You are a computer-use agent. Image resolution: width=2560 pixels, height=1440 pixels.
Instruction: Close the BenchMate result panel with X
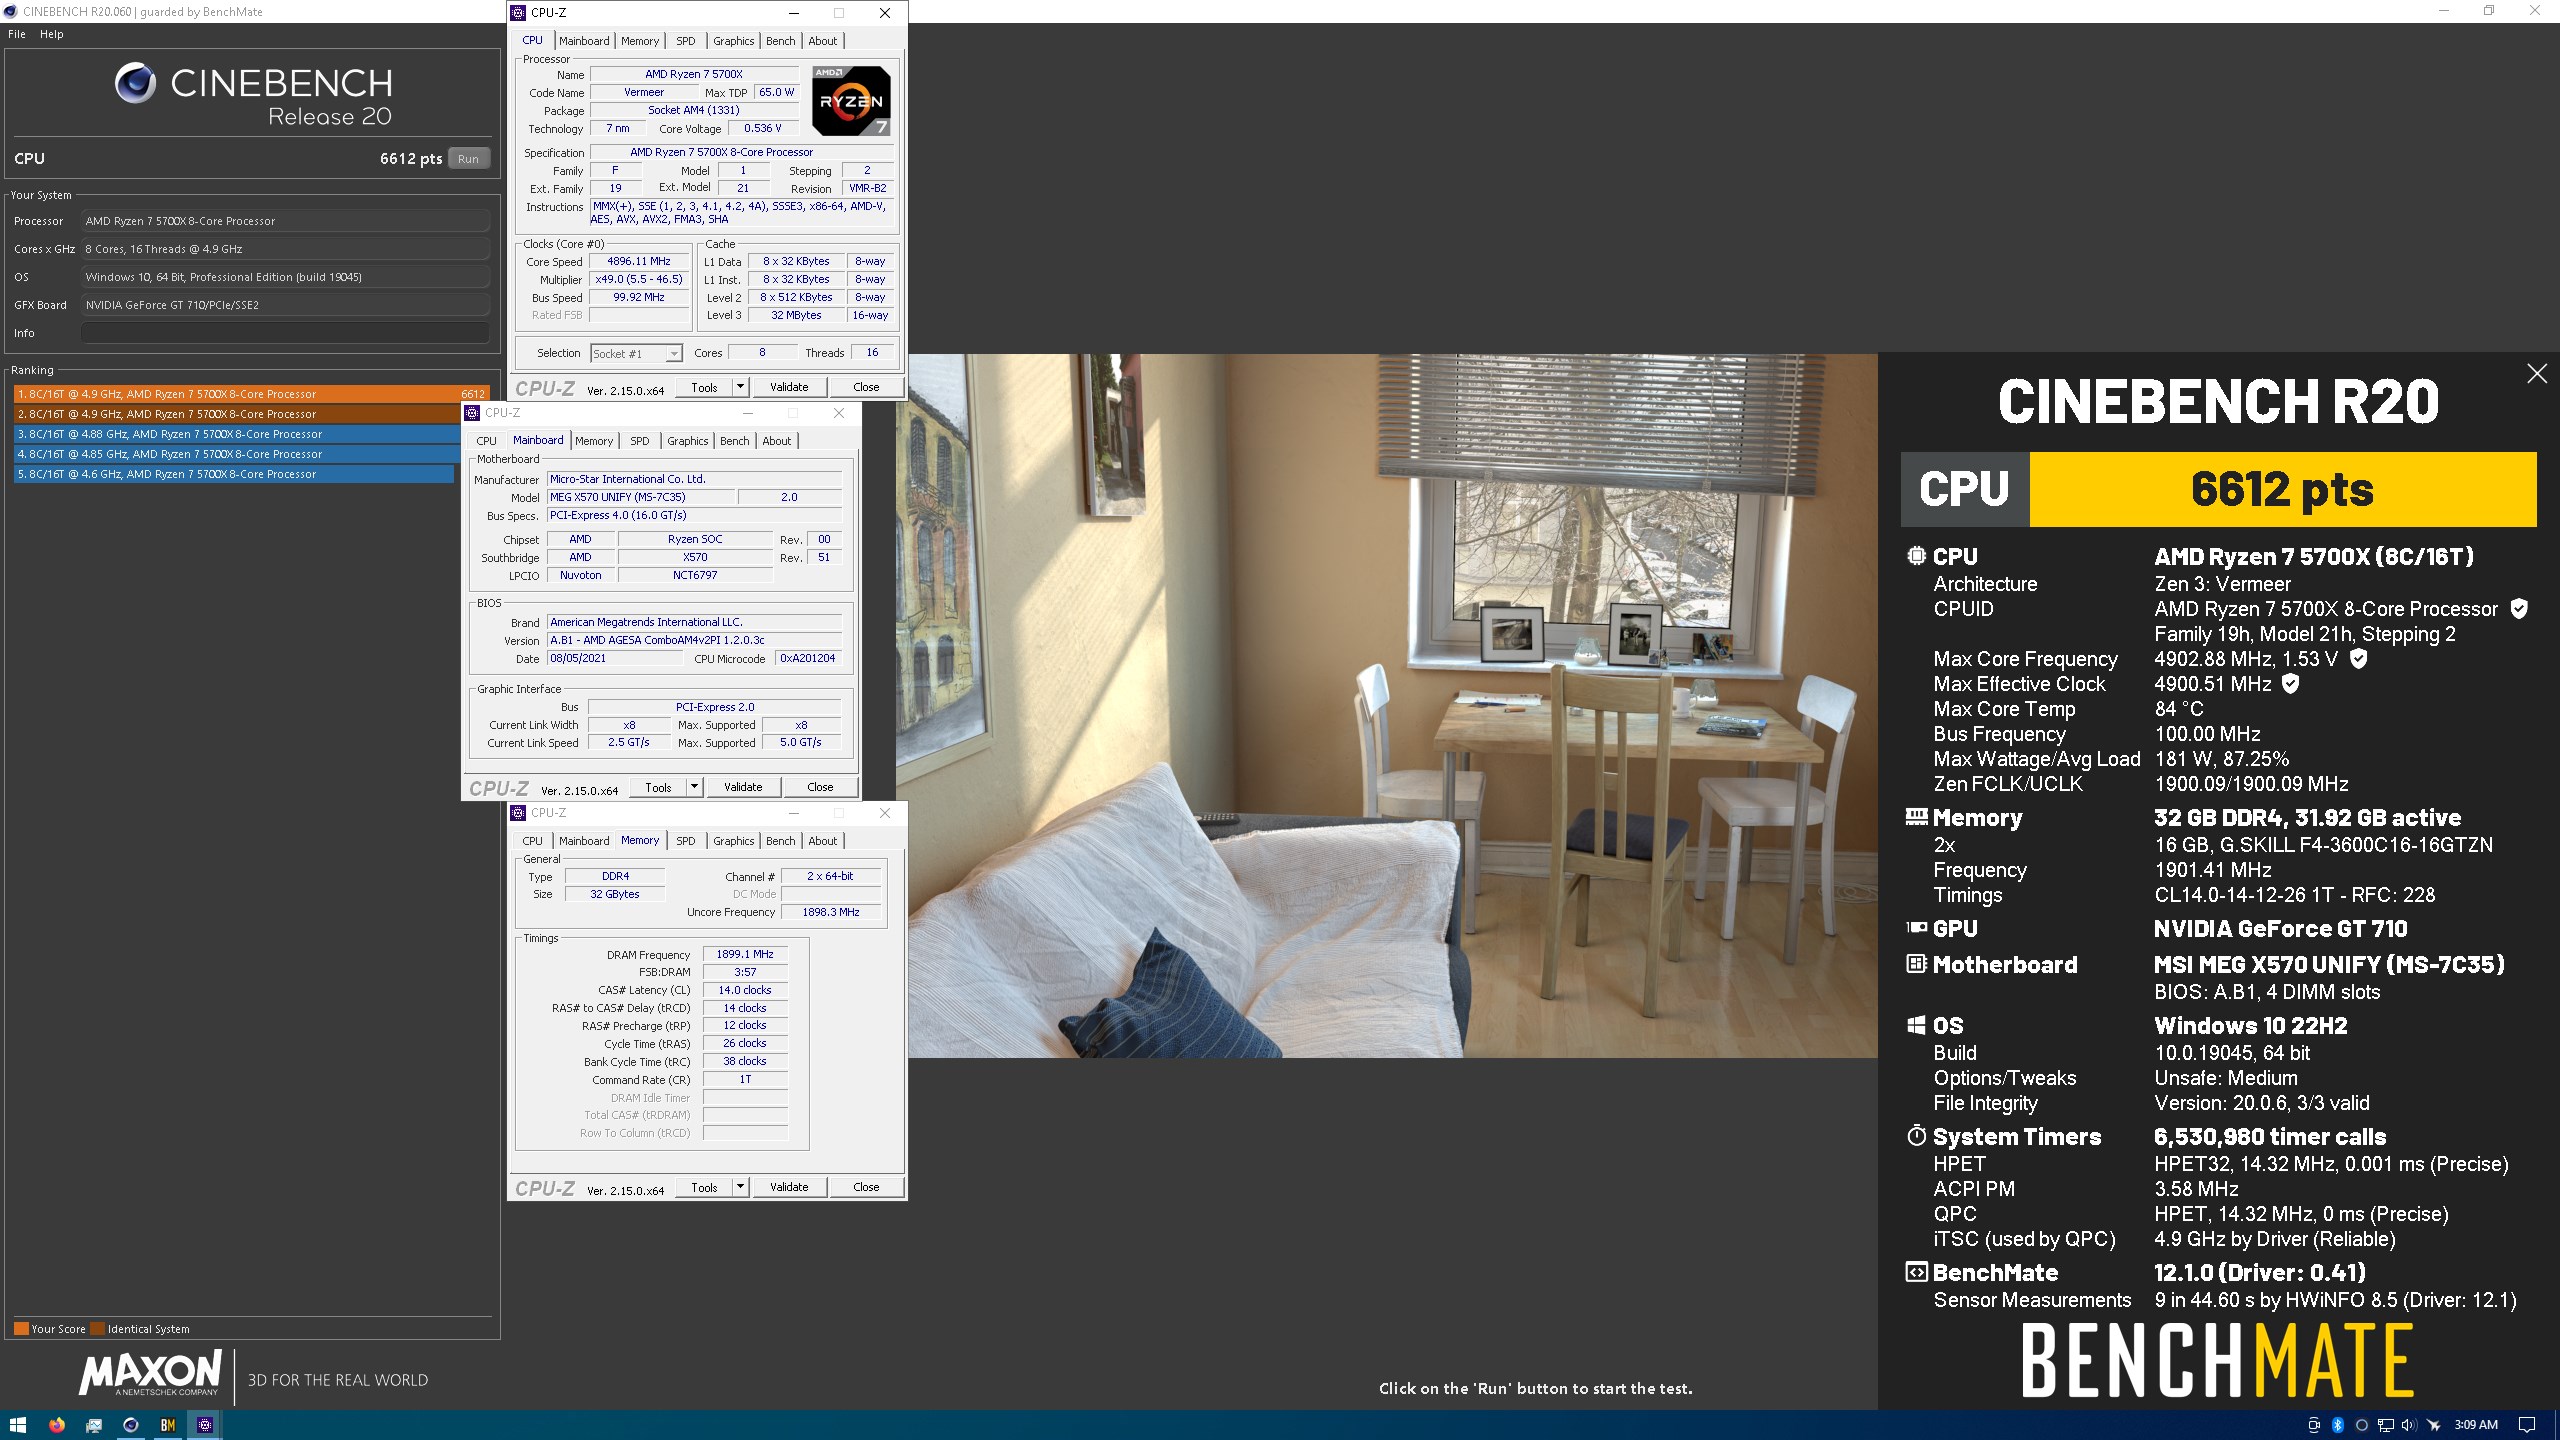point(2537,374)
